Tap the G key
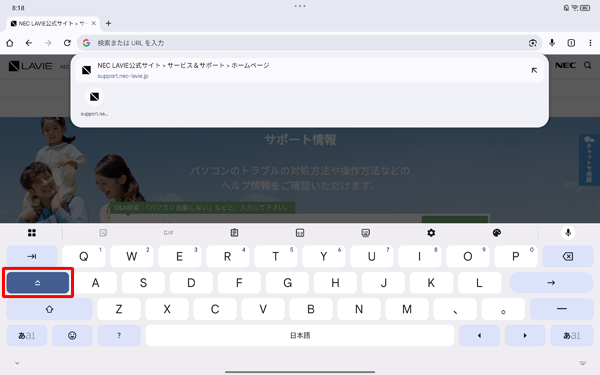 point(287,283)
